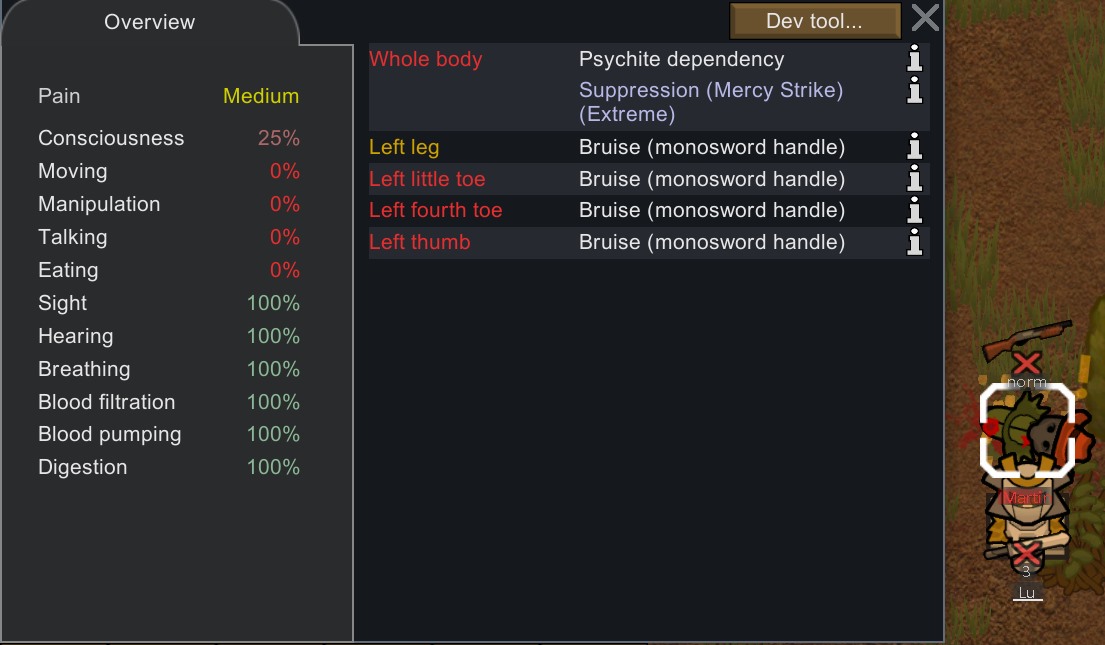Image resolution: width=1105 pixels, height=645 pixels.
Task: Click the Blood filtration capacity row
Action: tap(168, 402)
